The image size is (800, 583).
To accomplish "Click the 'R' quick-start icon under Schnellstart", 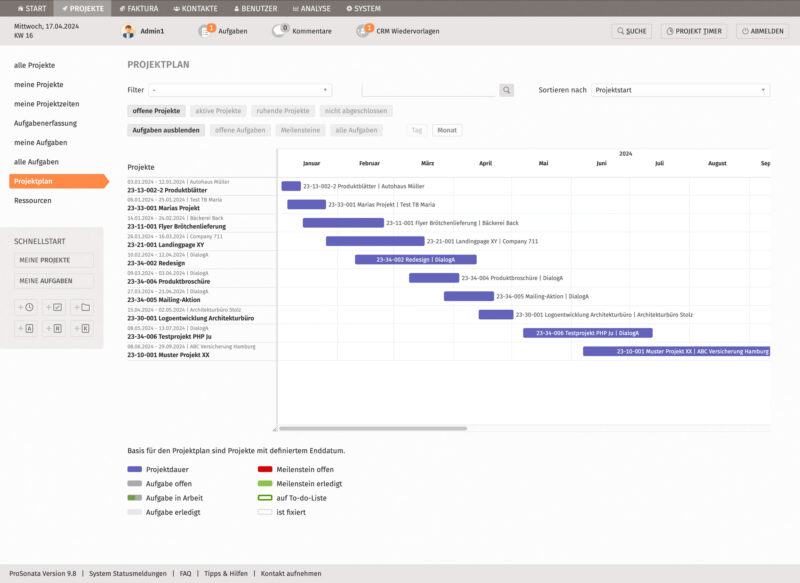I will click(x=56, y=328).
